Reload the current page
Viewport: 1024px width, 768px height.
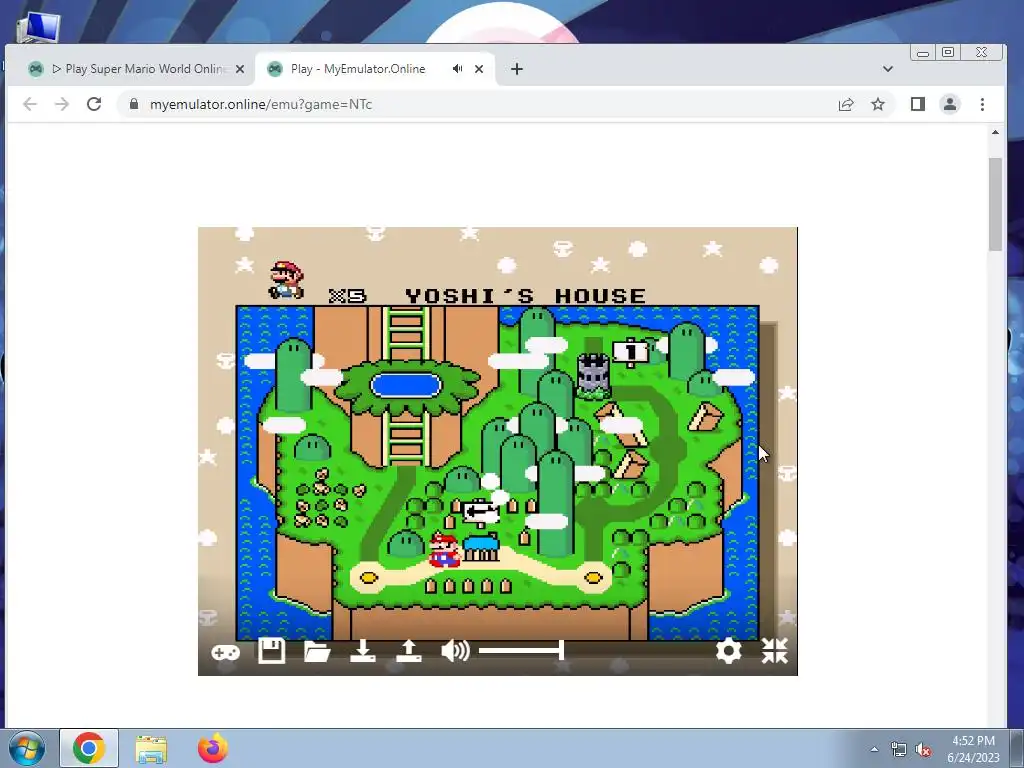coord(94,104)
